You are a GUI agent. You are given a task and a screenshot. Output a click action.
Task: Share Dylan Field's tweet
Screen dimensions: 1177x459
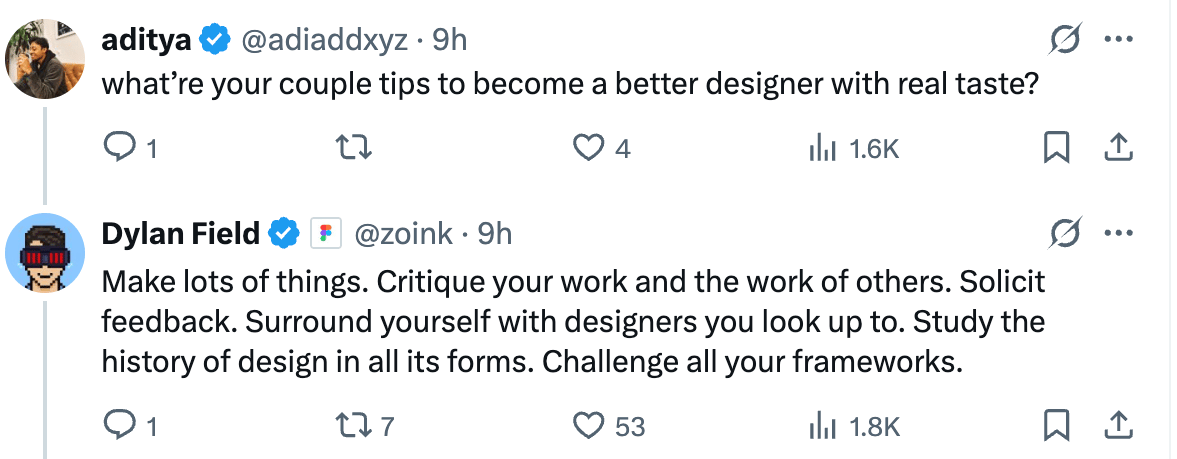pos(1116,427)
